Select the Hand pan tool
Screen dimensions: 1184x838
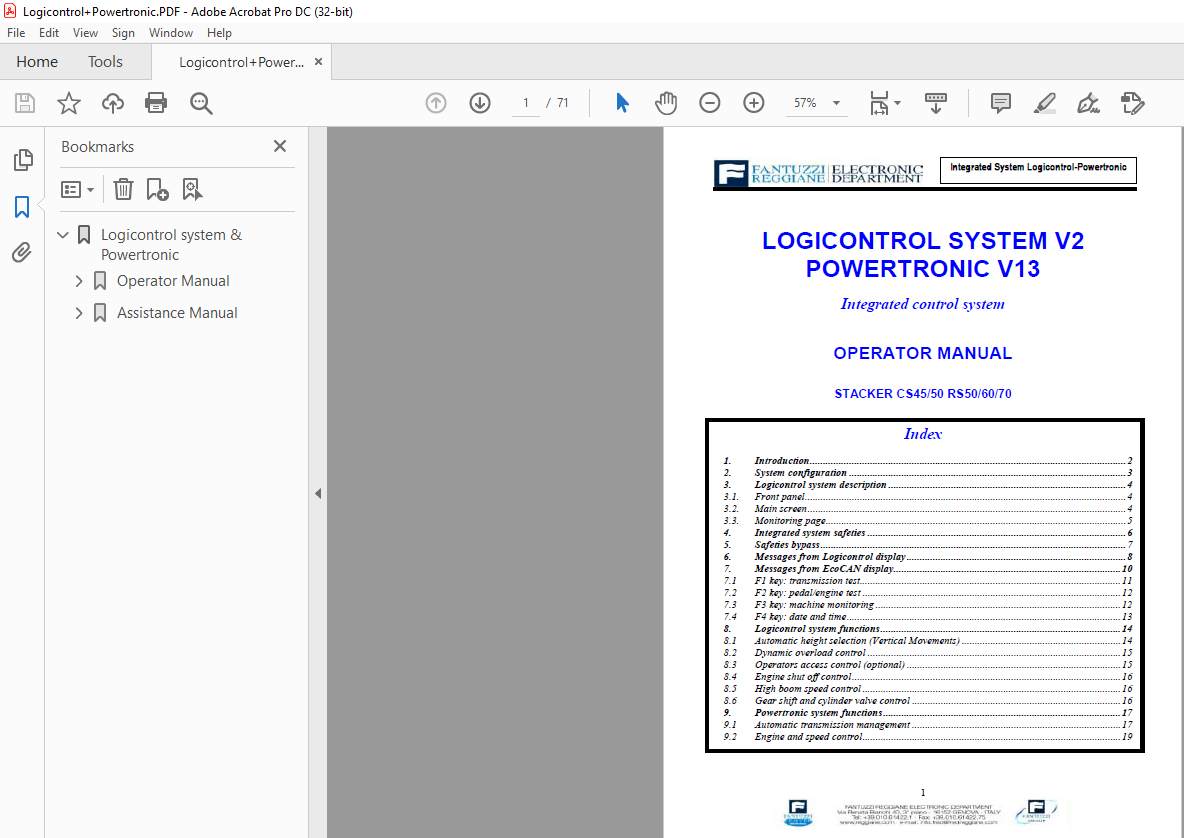click(x=665, y=103)
